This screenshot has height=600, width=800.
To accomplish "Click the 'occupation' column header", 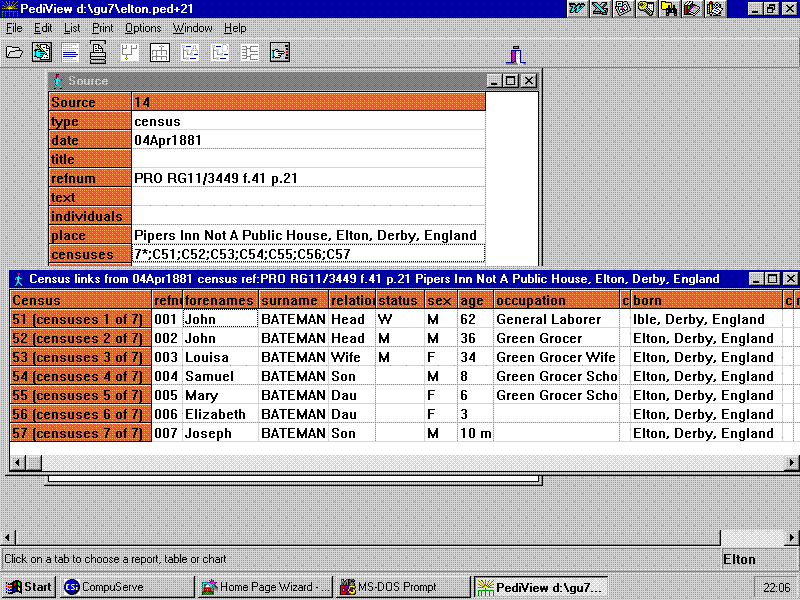I will (x=556, y=300).
